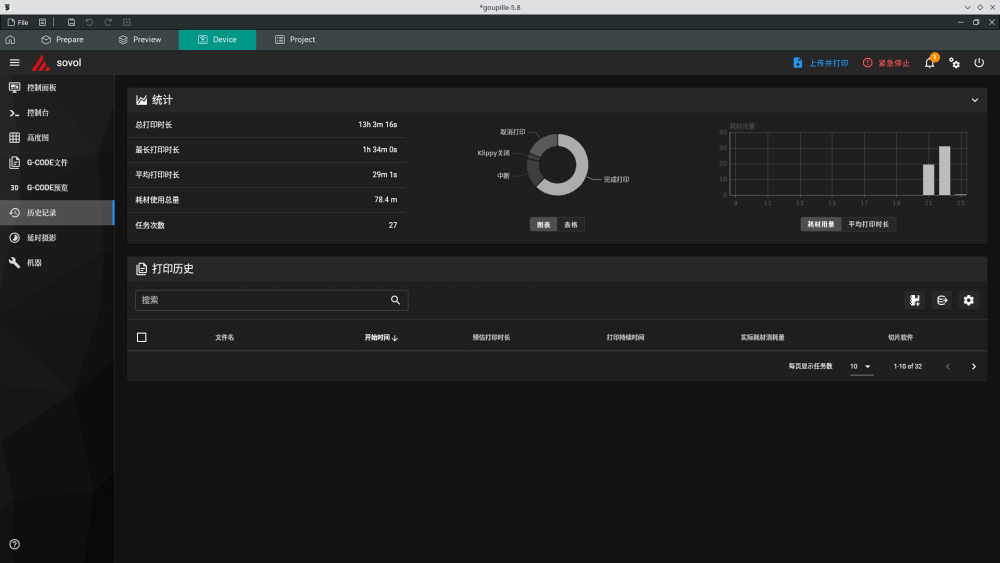
Task: Tick the select-all checkbox in table header
Action: coord(142,337)
